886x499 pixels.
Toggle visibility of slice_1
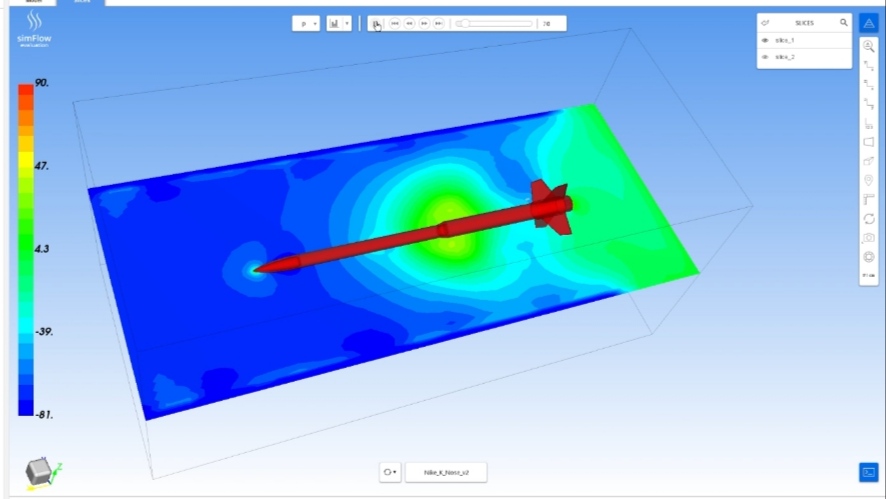pyautogui.click(x=765, y=40)
